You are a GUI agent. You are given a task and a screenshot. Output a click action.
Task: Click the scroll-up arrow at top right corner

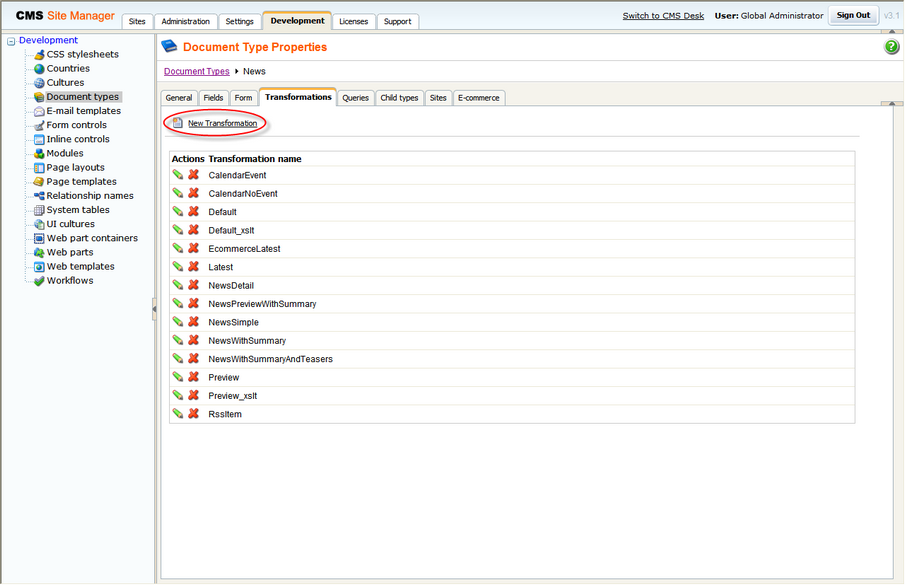[x=892, y=31]
